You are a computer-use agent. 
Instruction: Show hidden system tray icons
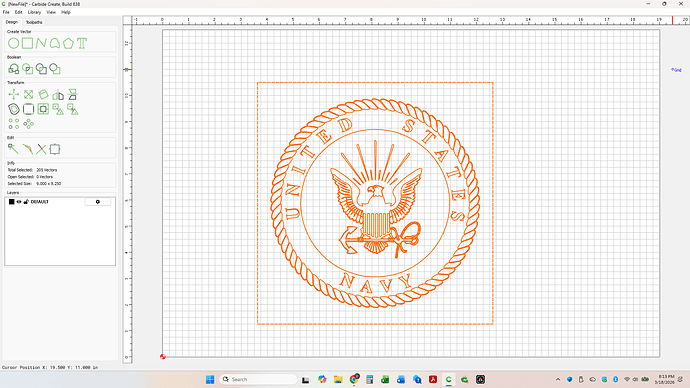point(558,379)
